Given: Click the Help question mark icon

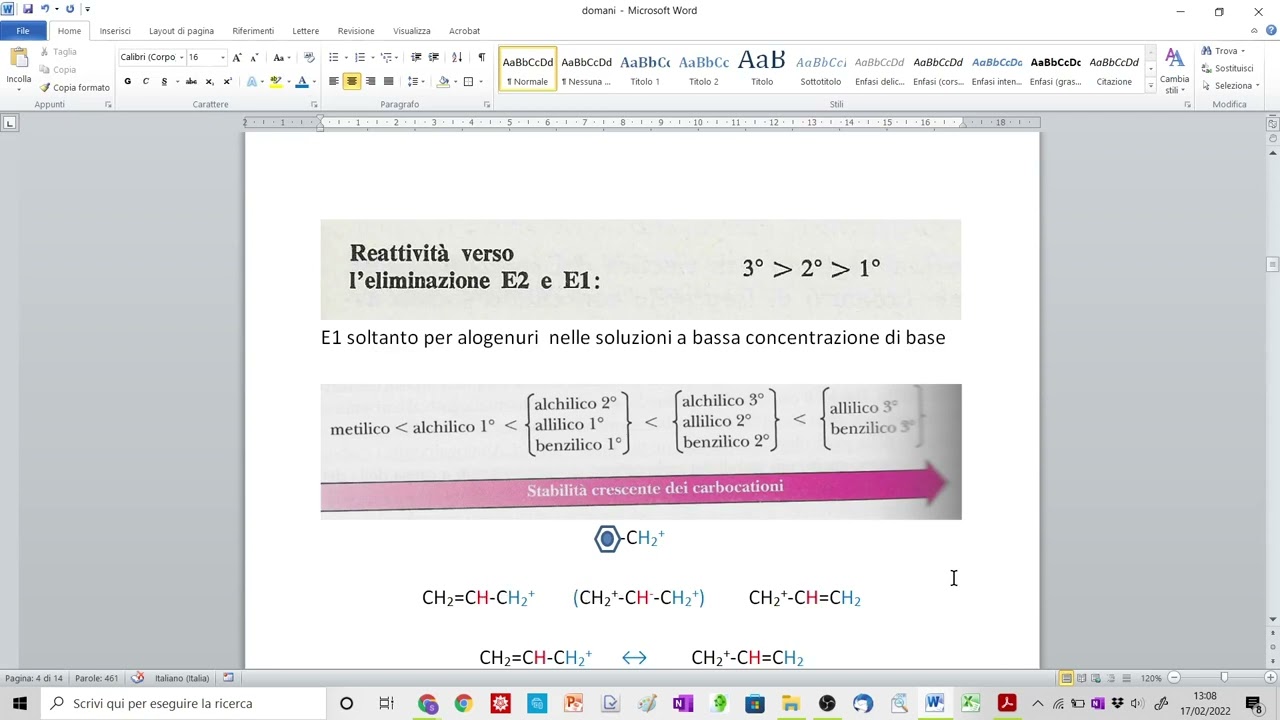Looking at the screenshot, I should coord(1270,30).
